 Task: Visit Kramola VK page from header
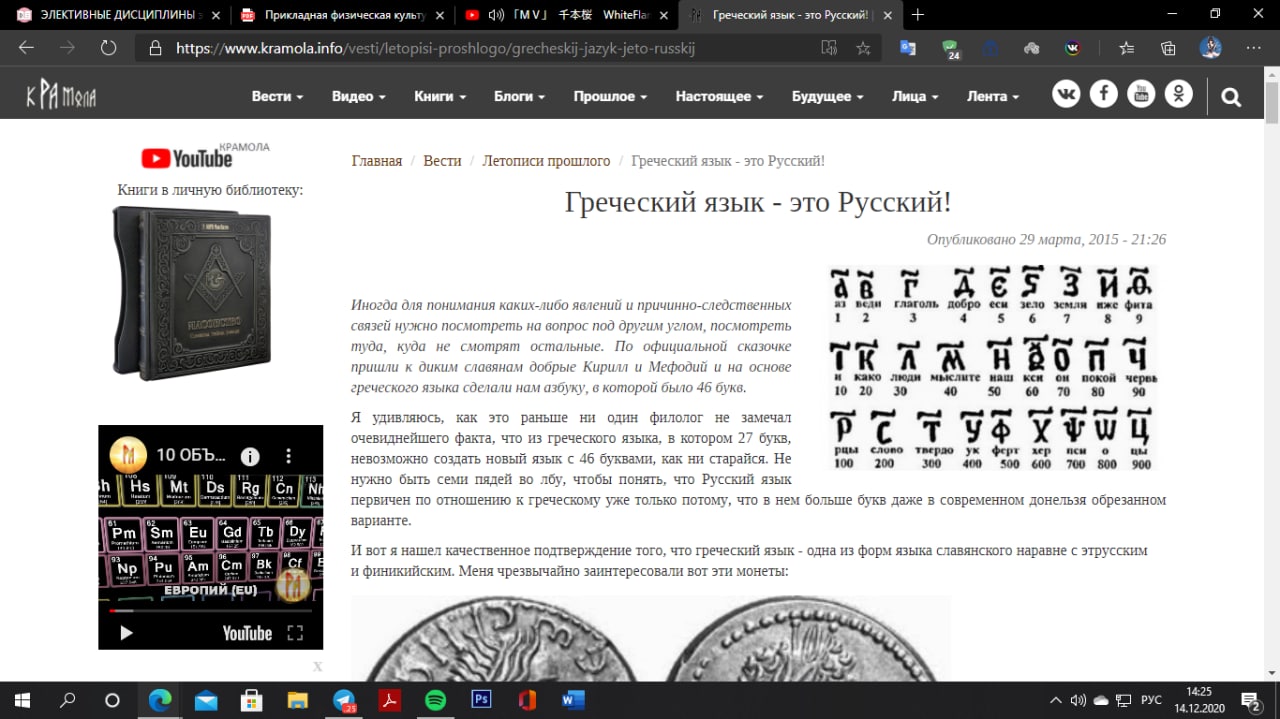tap(1066, 94)
